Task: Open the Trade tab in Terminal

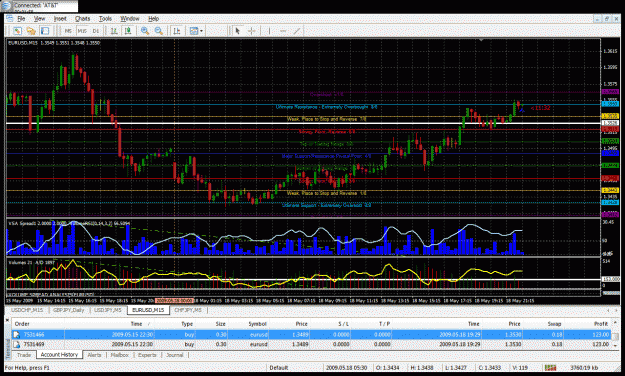Action: tap(24, 355)
